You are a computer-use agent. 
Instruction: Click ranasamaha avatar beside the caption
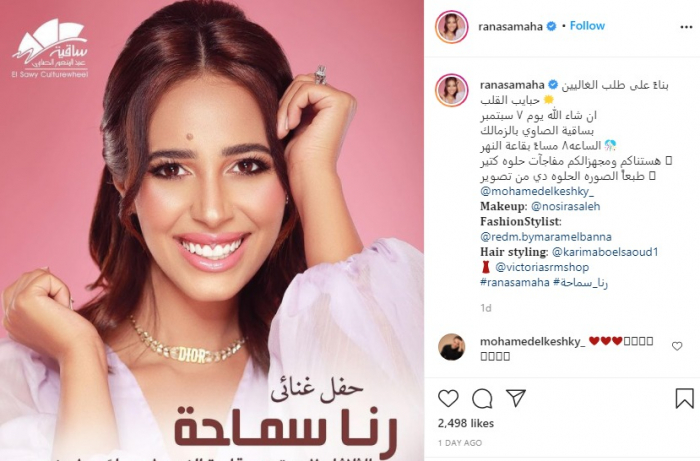tap(451, 91)
